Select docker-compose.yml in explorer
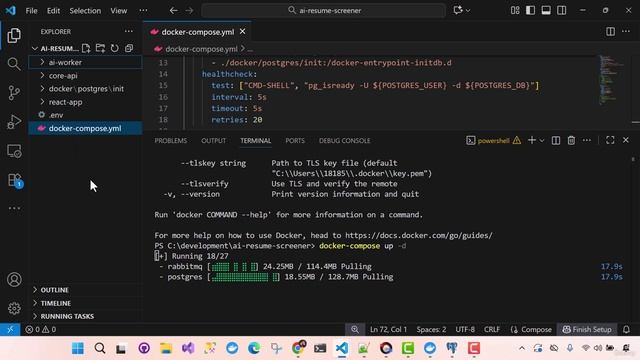This screenshot has width=640, height=360. point(85,128)
